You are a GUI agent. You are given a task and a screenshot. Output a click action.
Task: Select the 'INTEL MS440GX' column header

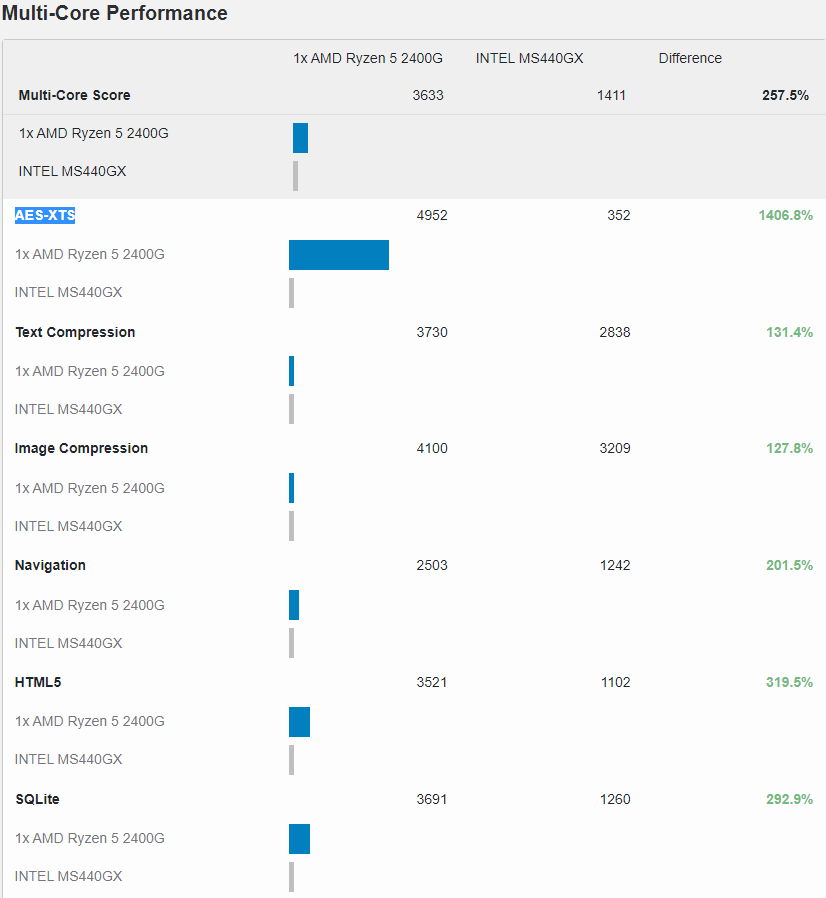tap(529, 58)
